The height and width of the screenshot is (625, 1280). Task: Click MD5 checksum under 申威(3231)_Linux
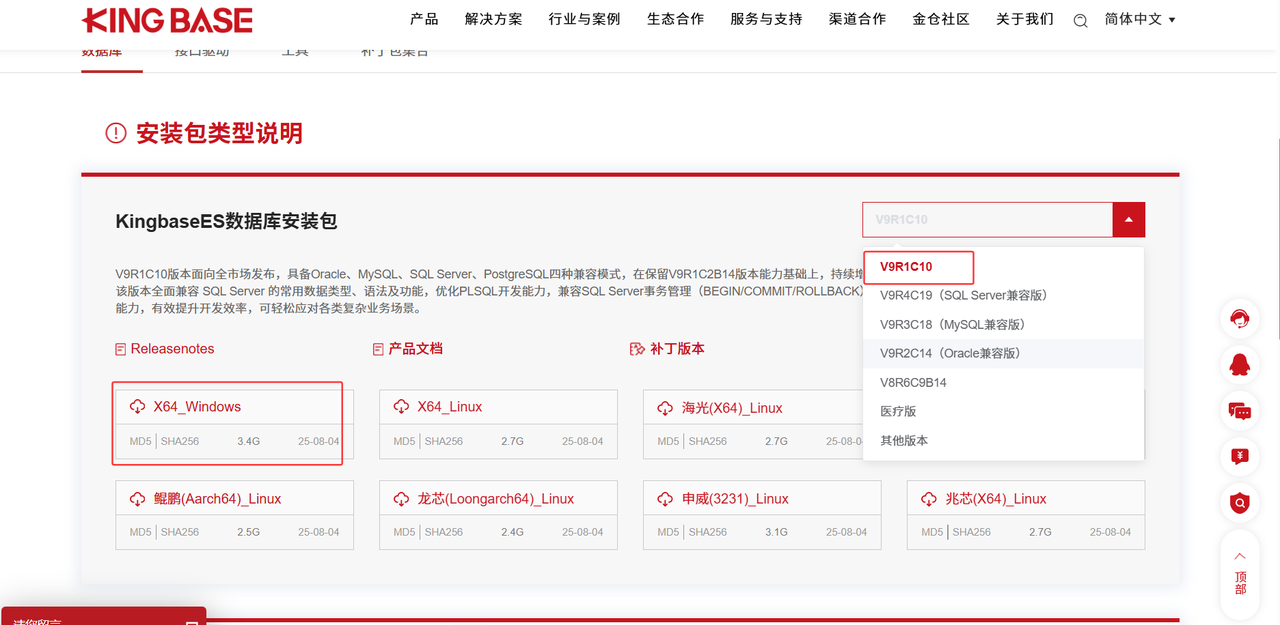[668, 532]
